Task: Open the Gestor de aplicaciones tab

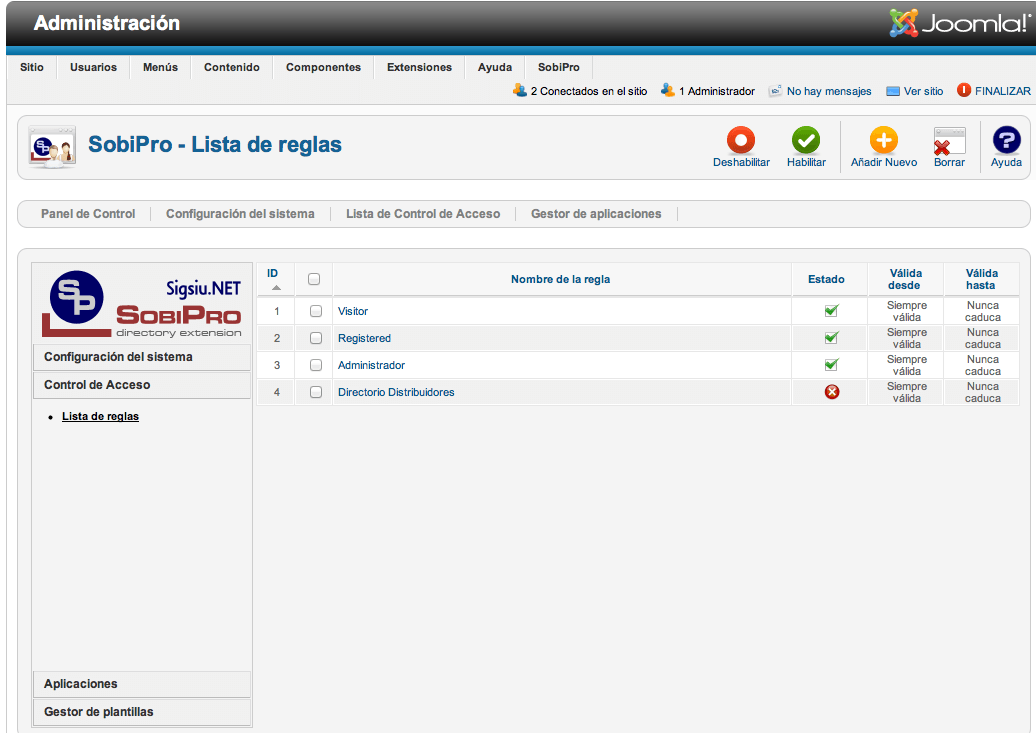Action: [x=596, y=214]
